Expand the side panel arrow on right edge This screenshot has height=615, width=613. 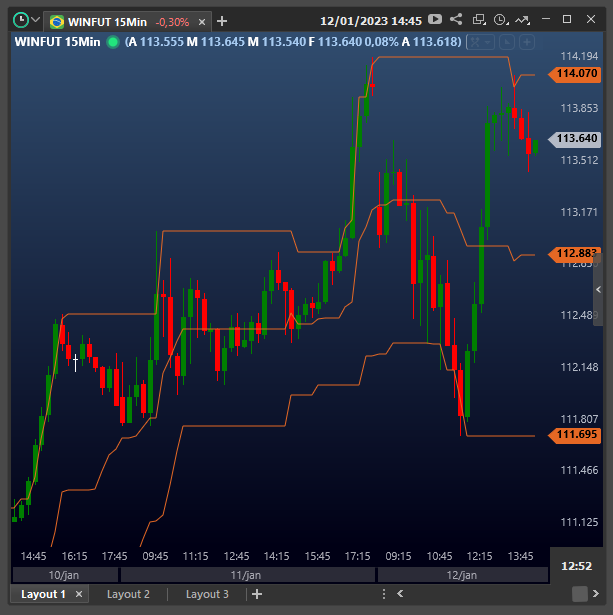598,289
